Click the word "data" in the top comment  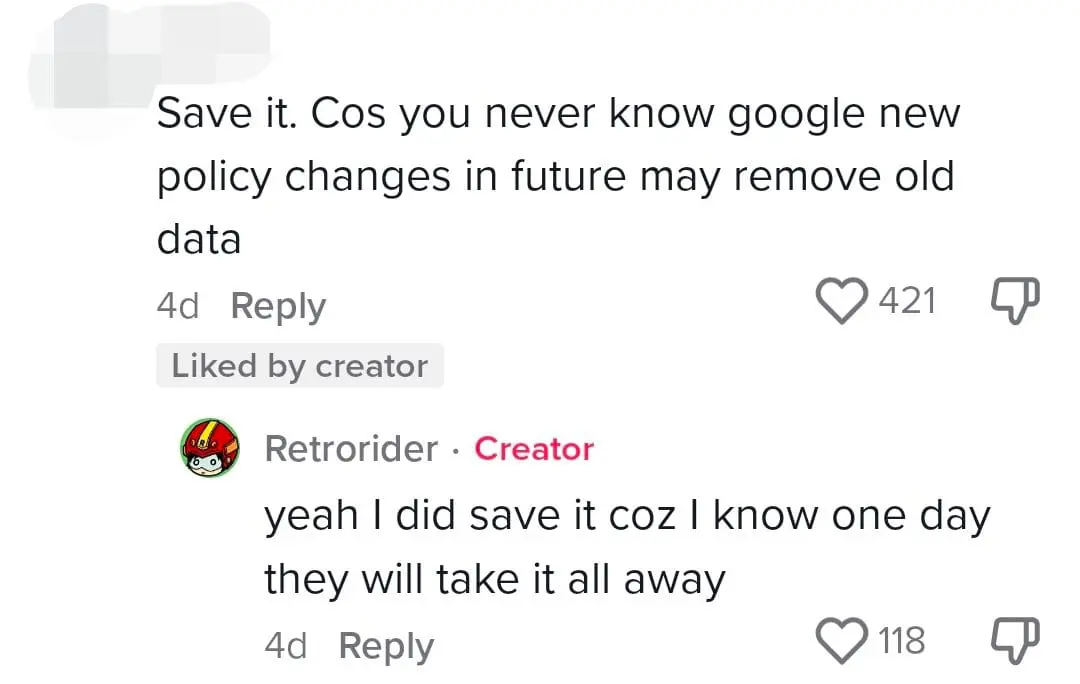199,240
